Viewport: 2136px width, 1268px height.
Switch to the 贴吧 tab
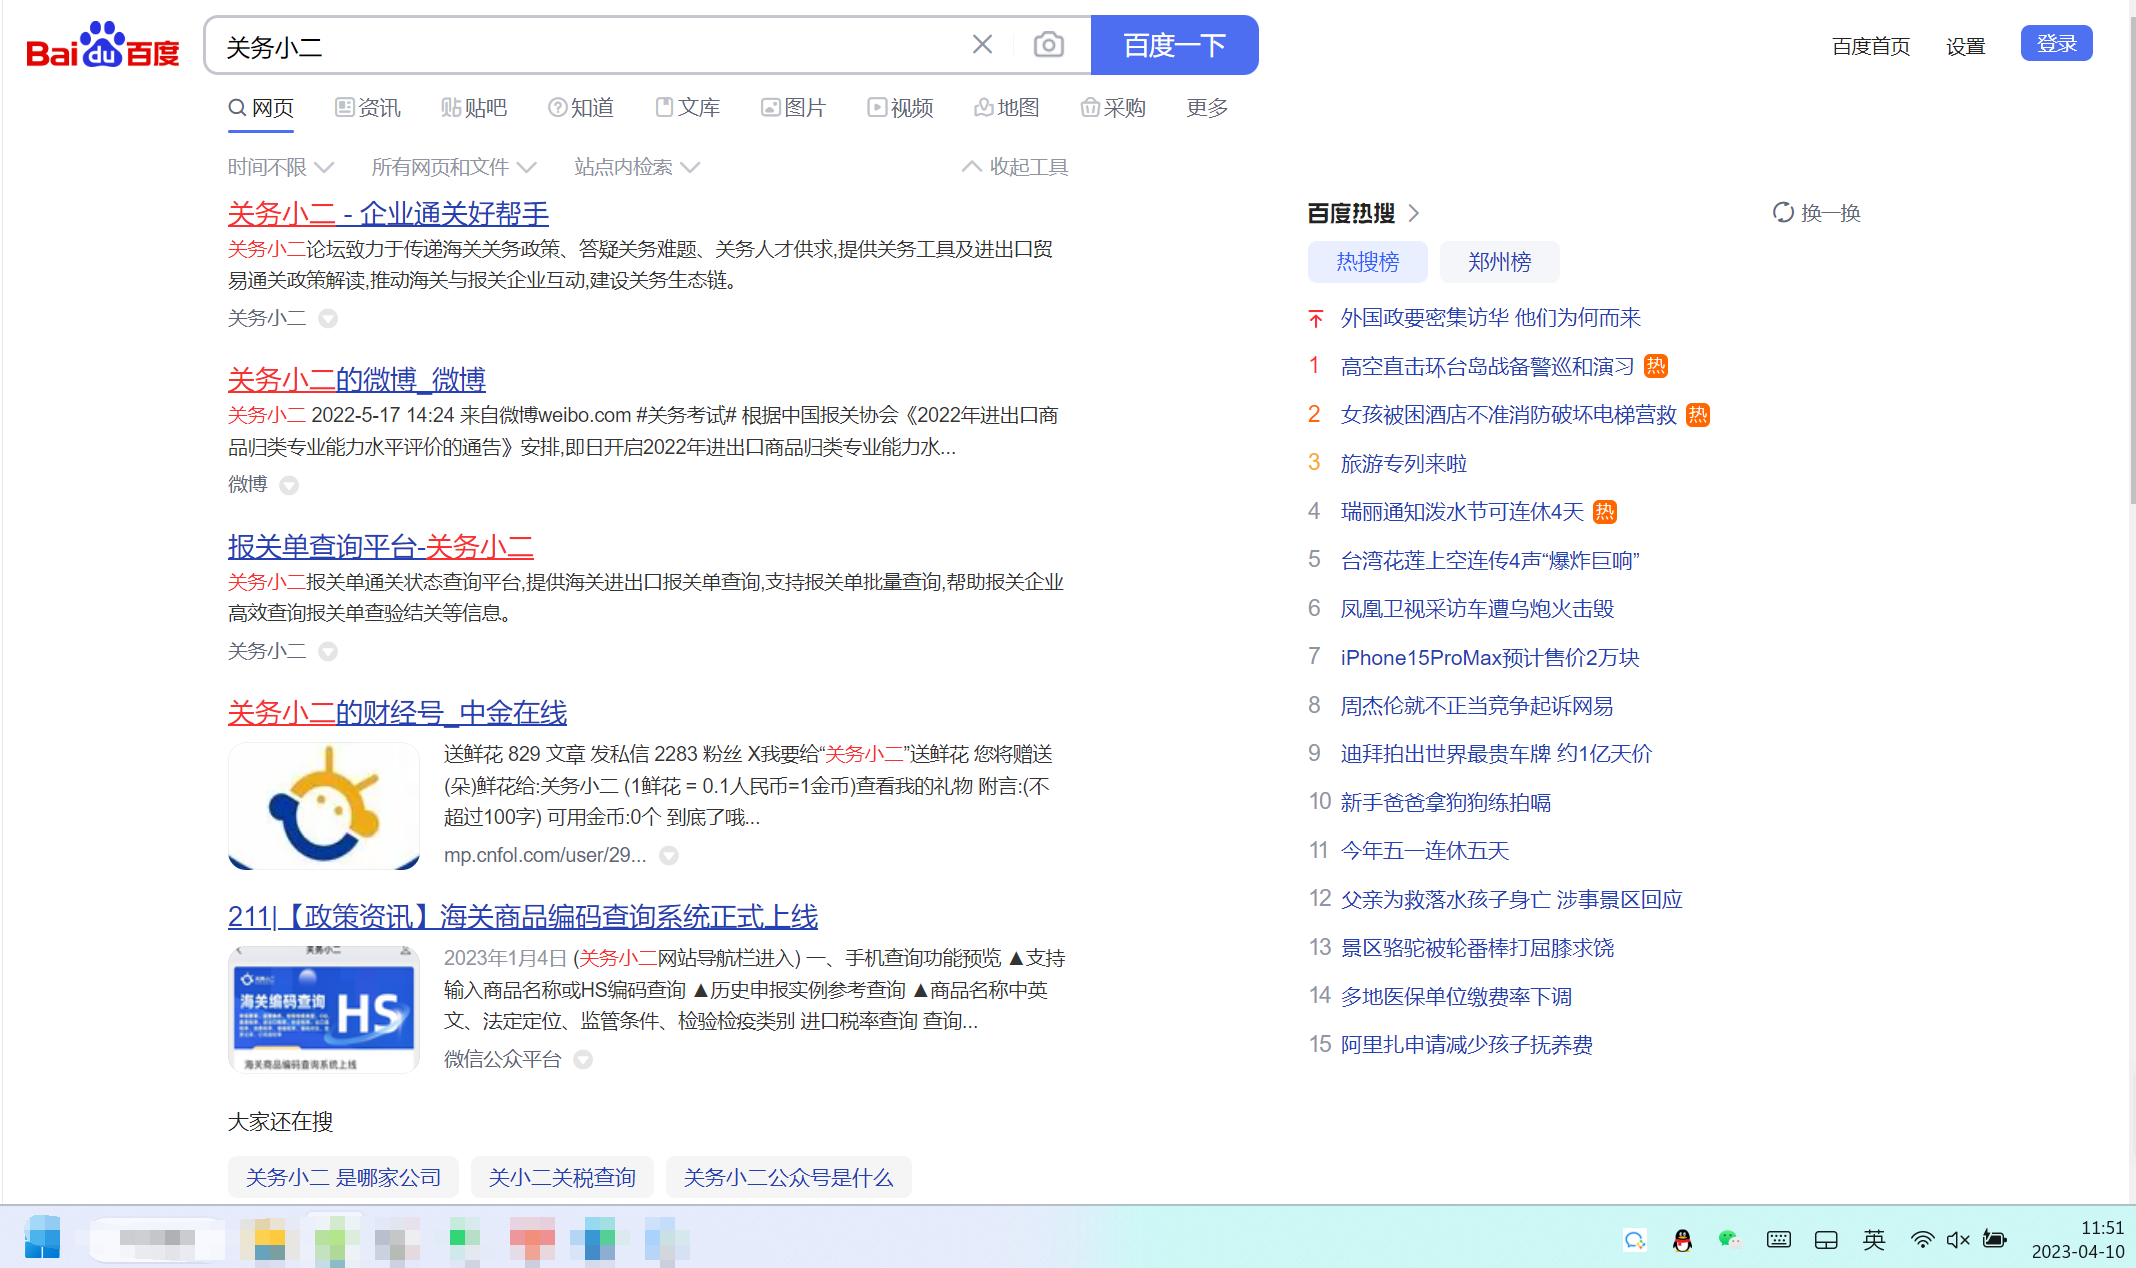(x=474, y=108)
